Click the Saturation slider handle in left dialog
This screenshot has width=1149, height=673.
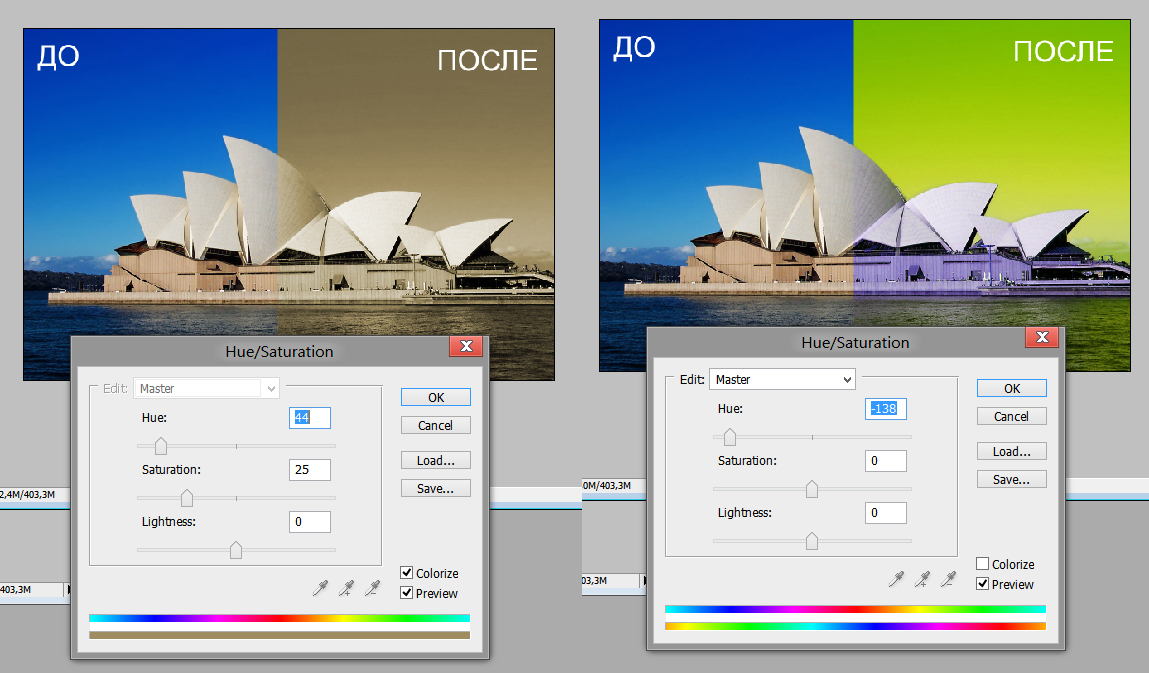click(x=187, y=499)
